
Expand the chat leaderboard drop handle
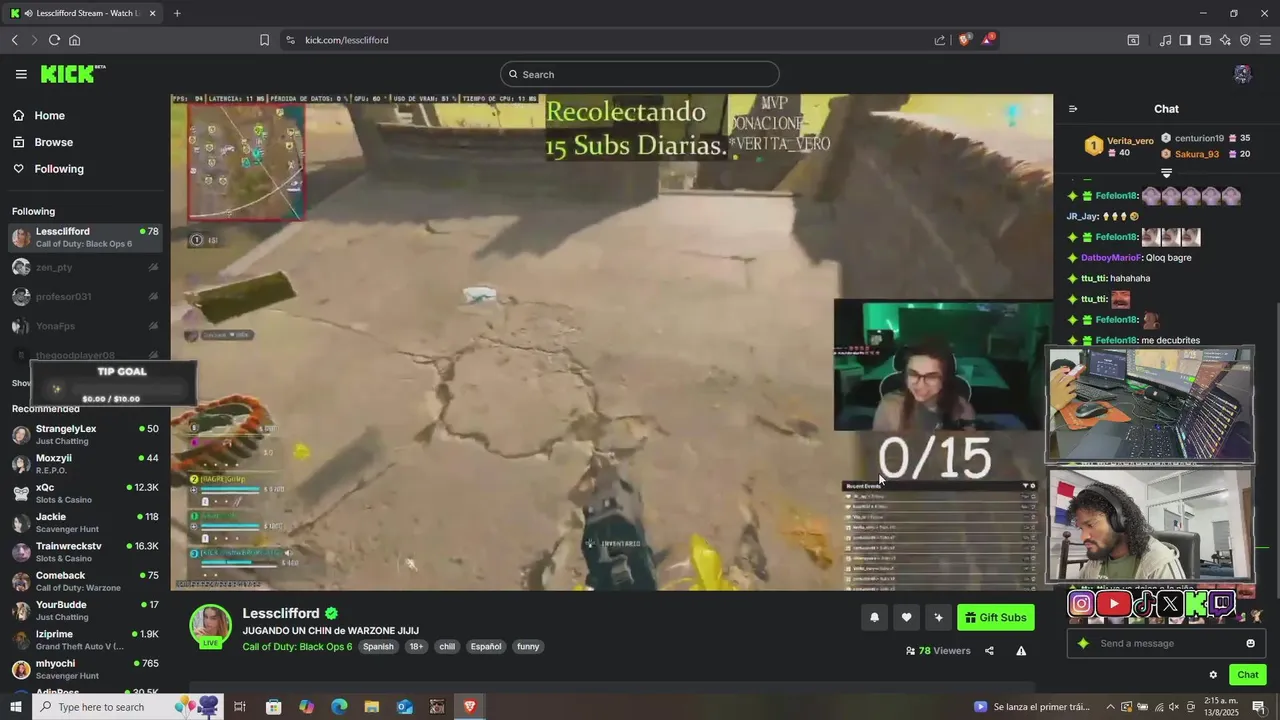1166,173
